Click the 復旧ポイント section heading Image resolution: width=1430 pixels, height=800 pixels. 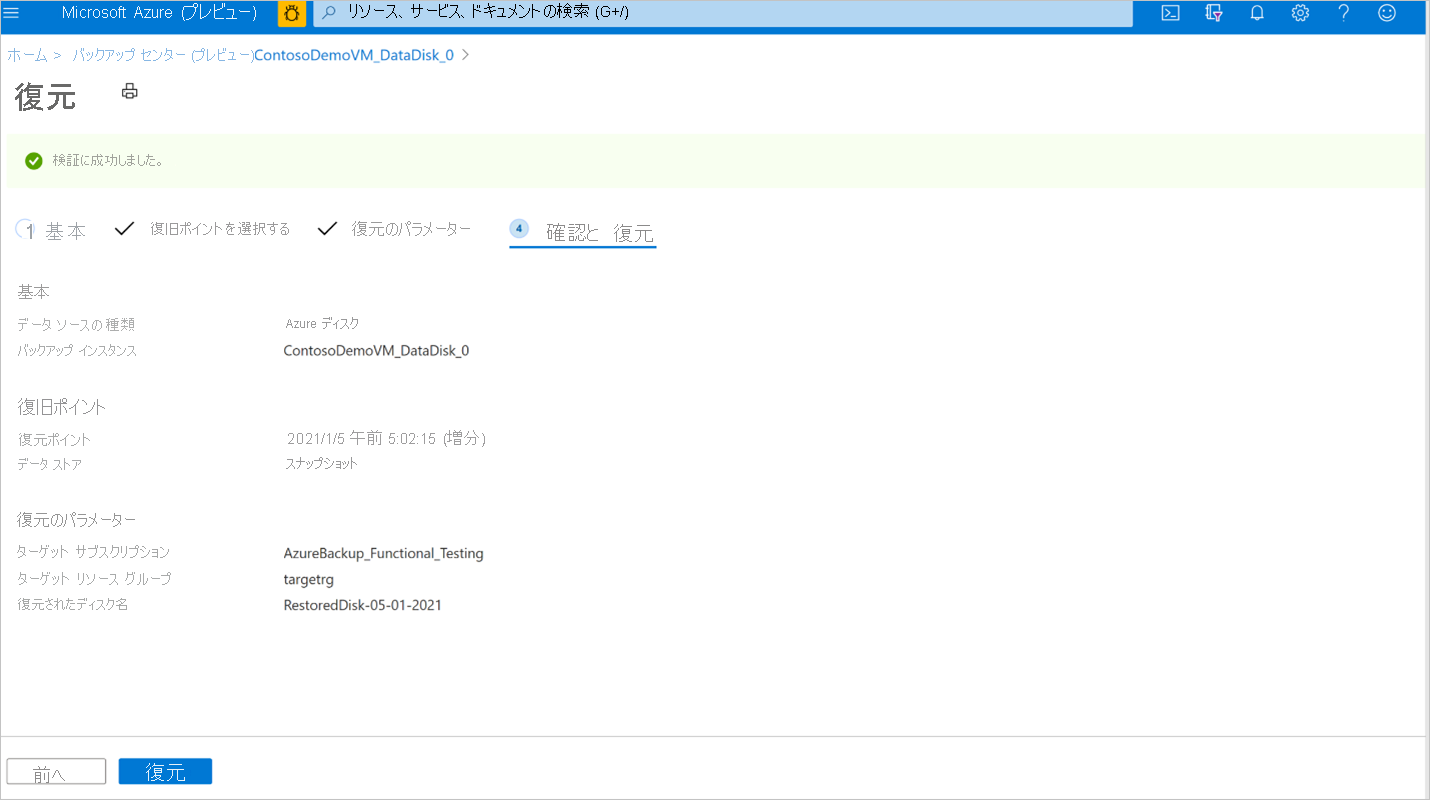(62, 407)
